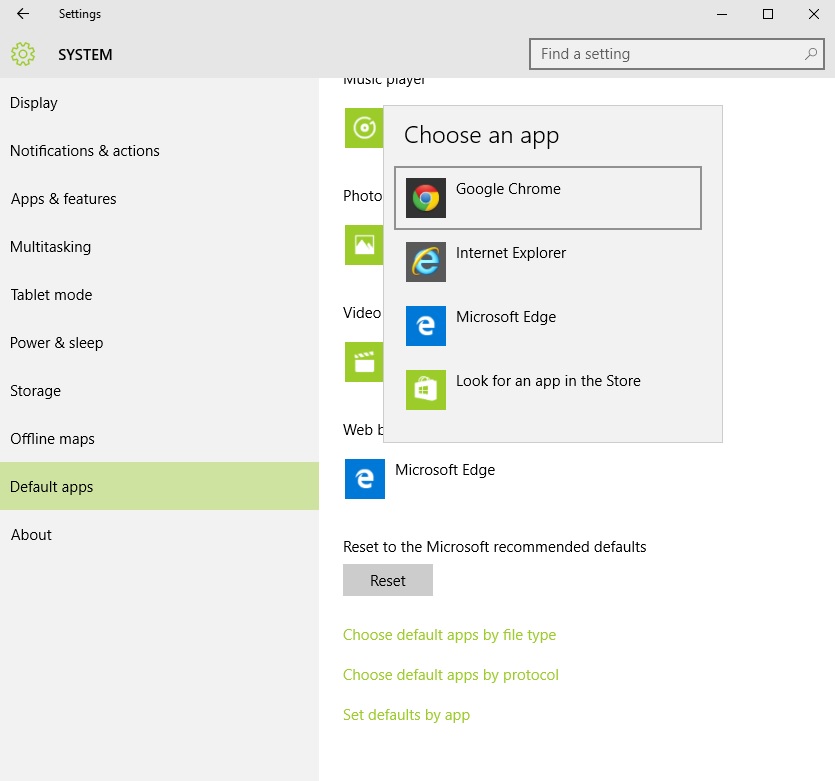This screenshot has height=781, width=835.
Task: Click the green Store bag icon
Action: 425,390
